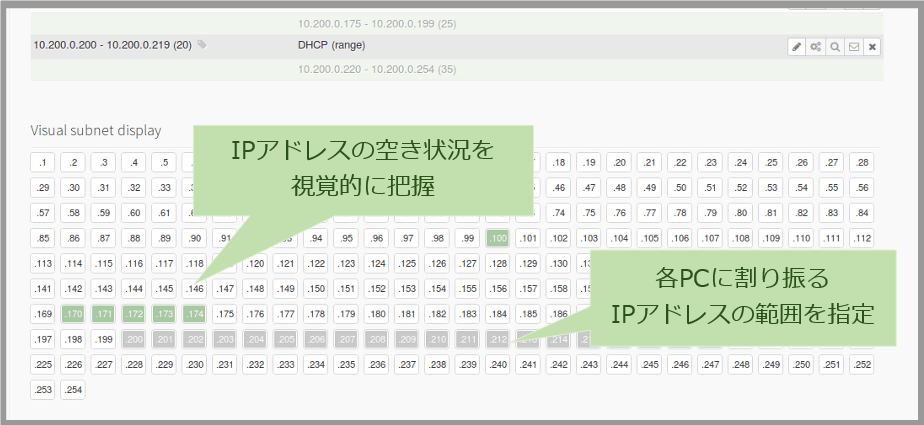The image size is (924, 425).
Task: Click the envelope mail icon in the DHCP row
Action: (x=853, y=46)
